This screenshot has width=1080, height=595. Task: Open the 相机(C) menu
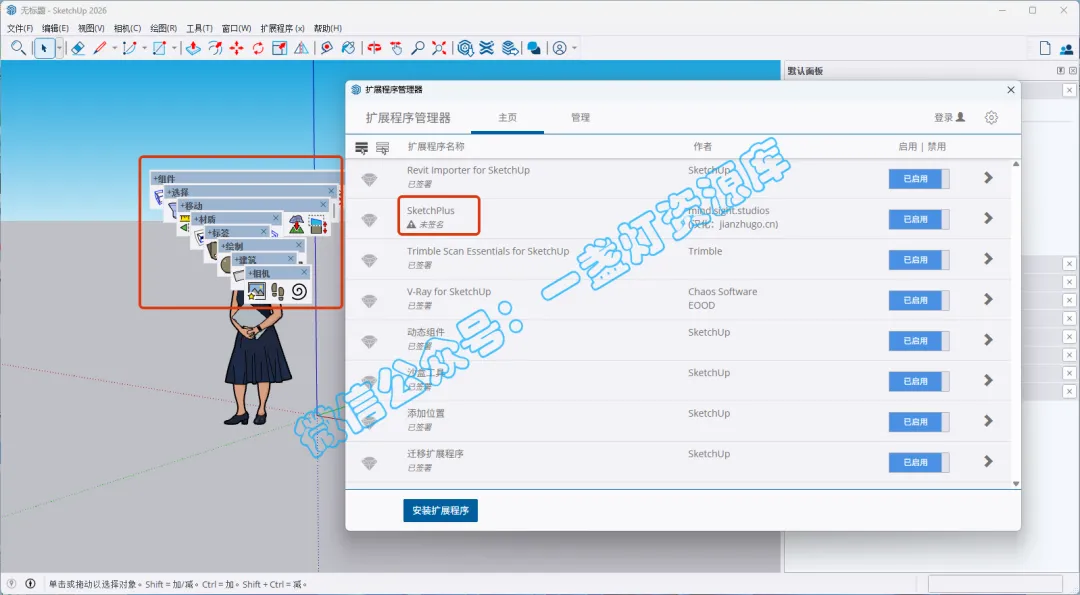(x=127, y=28)
